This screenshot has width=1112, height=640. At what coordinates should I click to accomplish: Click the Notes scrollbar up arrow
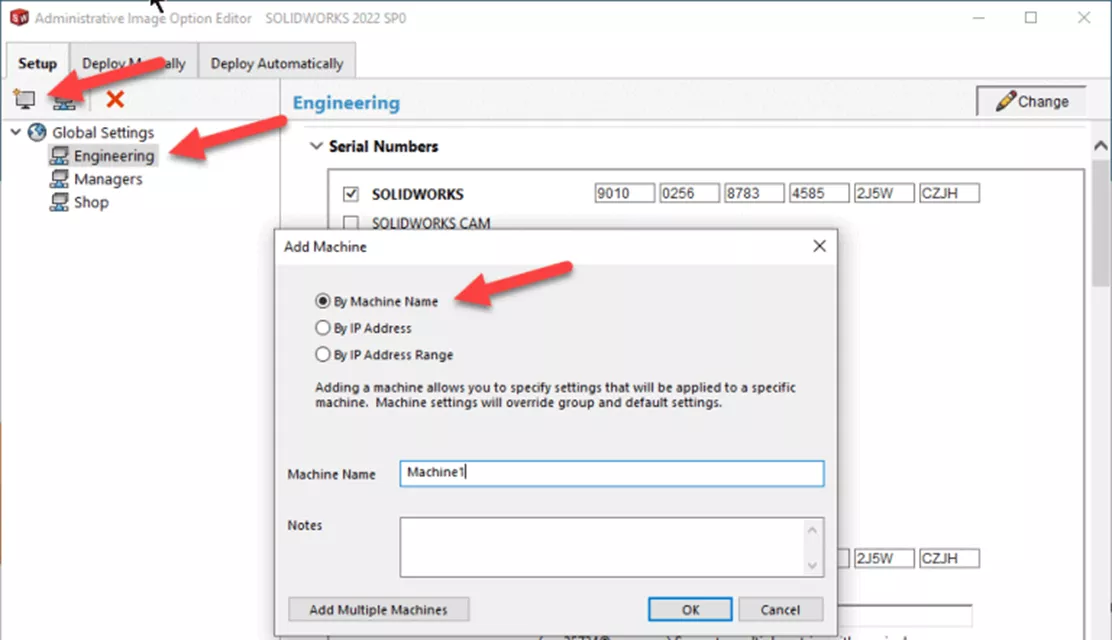tap(812, 530)
